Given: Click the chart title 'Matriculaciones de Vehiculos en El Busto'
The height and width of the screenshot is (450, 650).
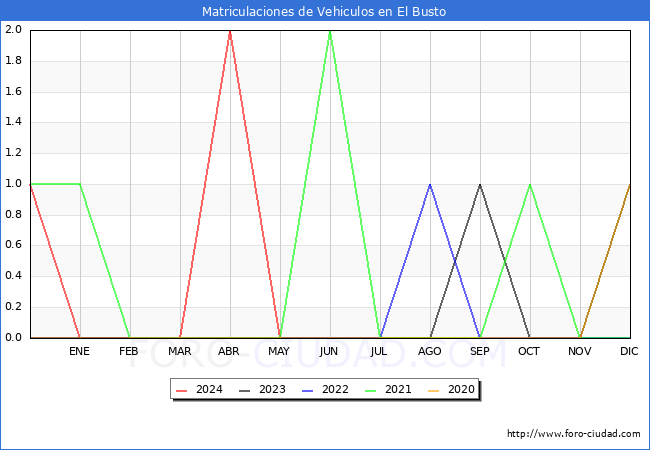Looking at the screenshot, I should tap(324, 11).
